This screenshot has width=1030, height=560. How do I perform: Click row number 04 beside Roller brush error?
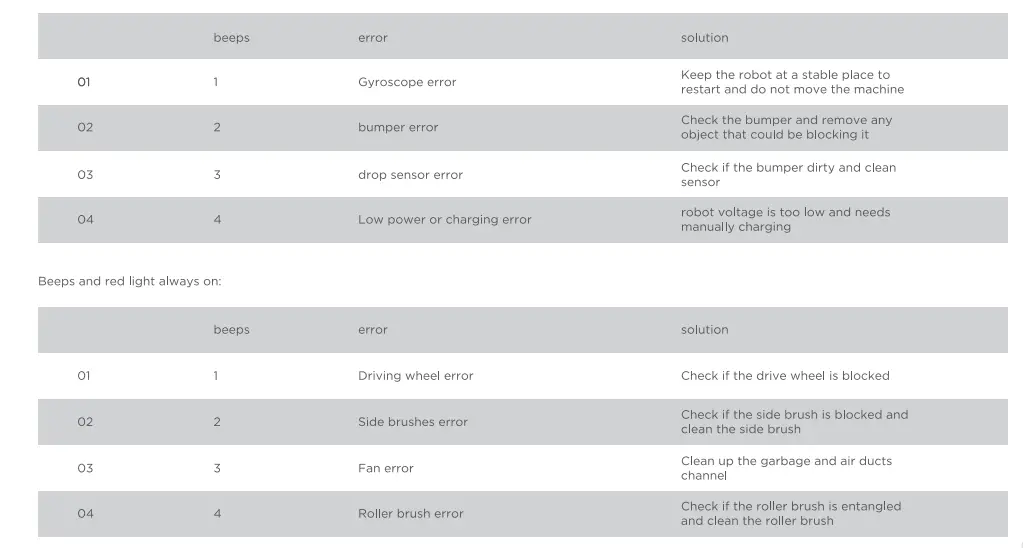[x=85, y=514]
